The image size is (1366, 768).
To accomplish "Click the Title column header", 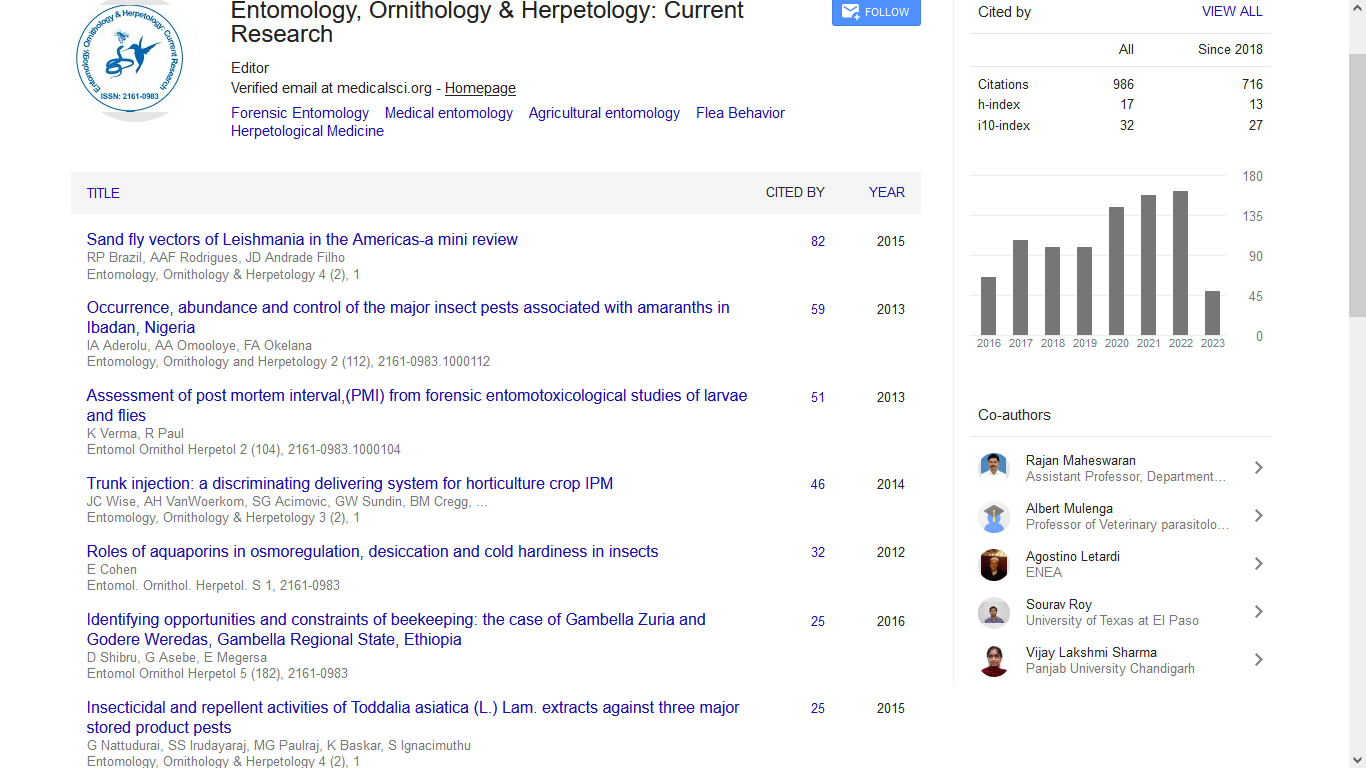I will (x=103, y=193).
